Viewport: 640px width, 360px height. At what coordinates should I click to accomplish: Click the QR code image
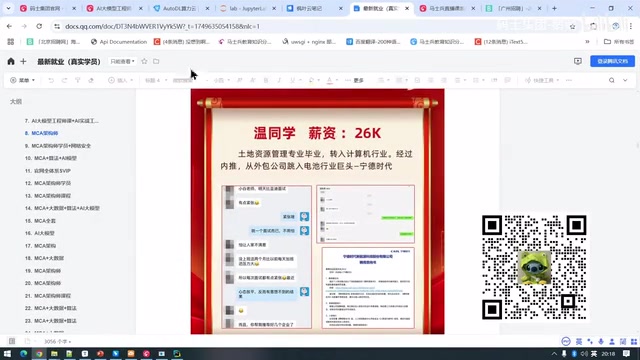(x=534, y=267)
